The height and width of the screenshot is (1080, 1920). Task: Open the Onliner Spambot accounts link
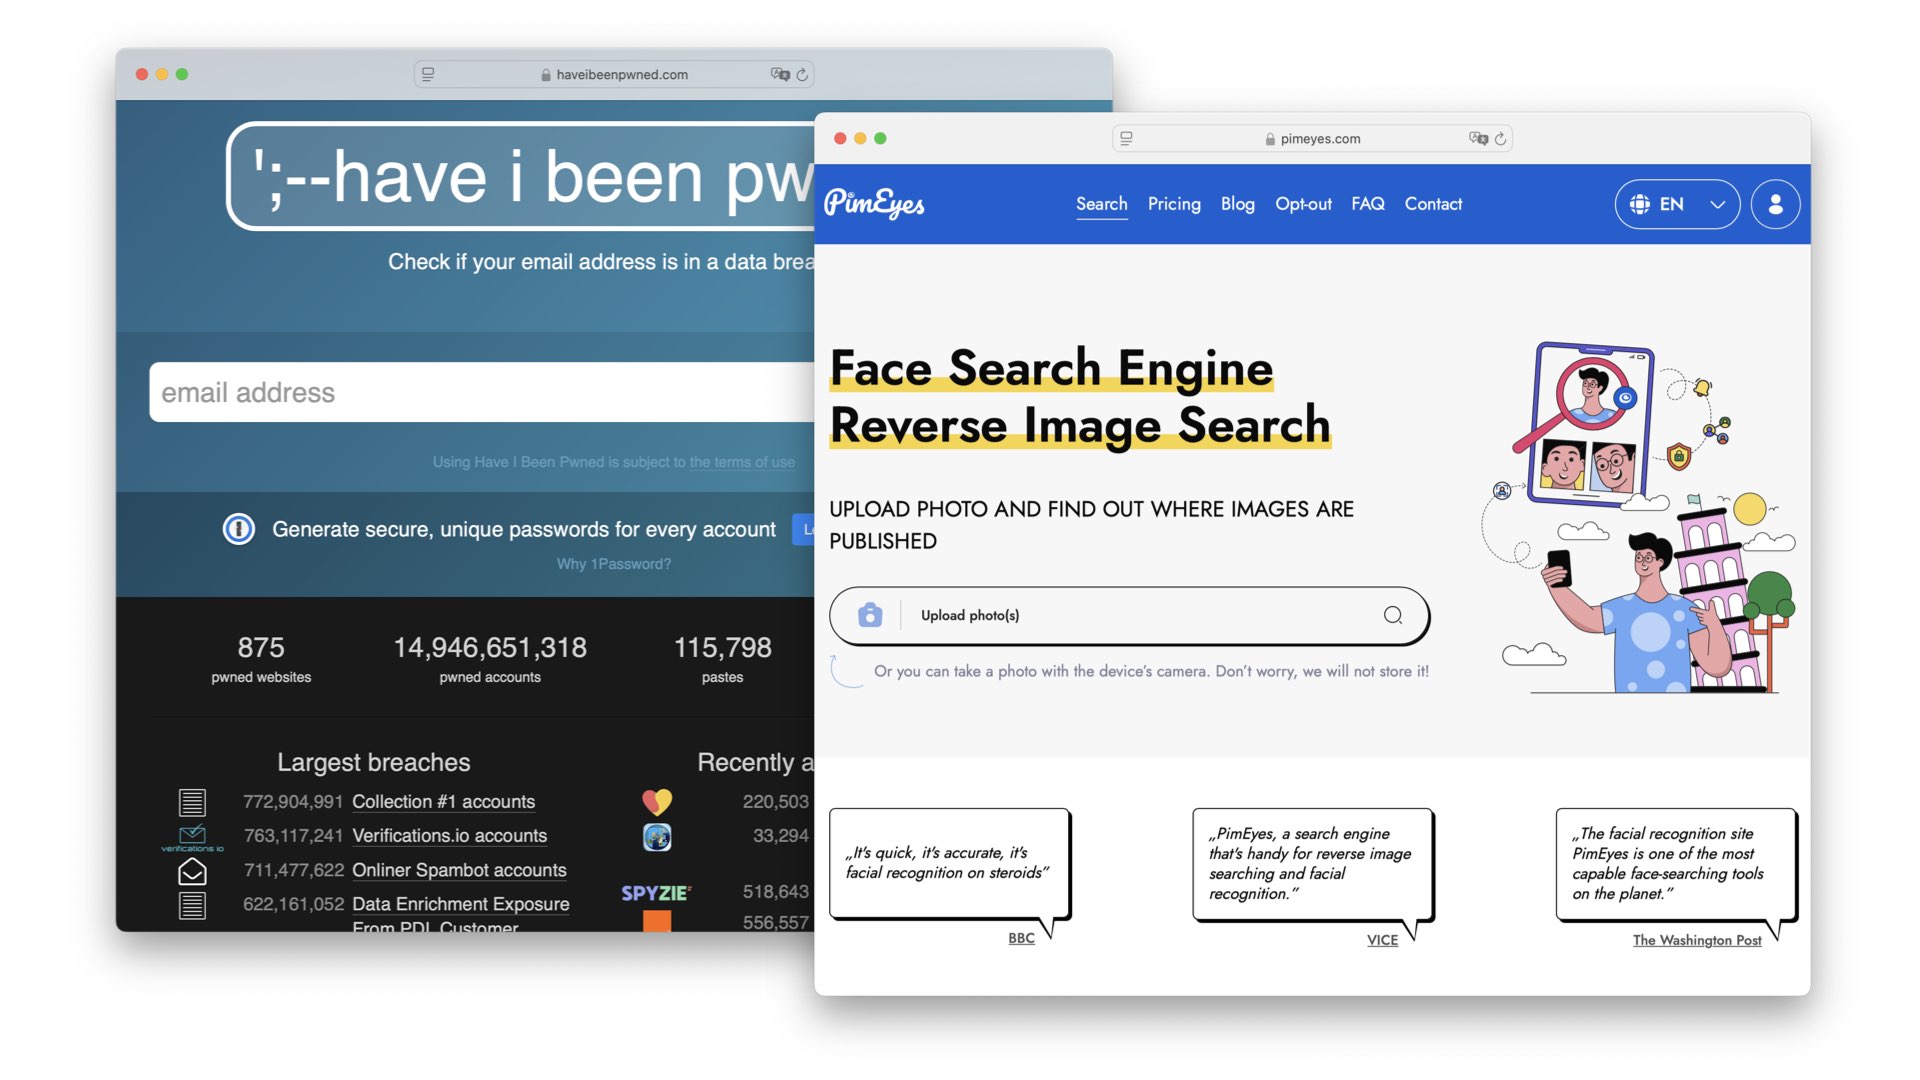[x=459, y=870]
